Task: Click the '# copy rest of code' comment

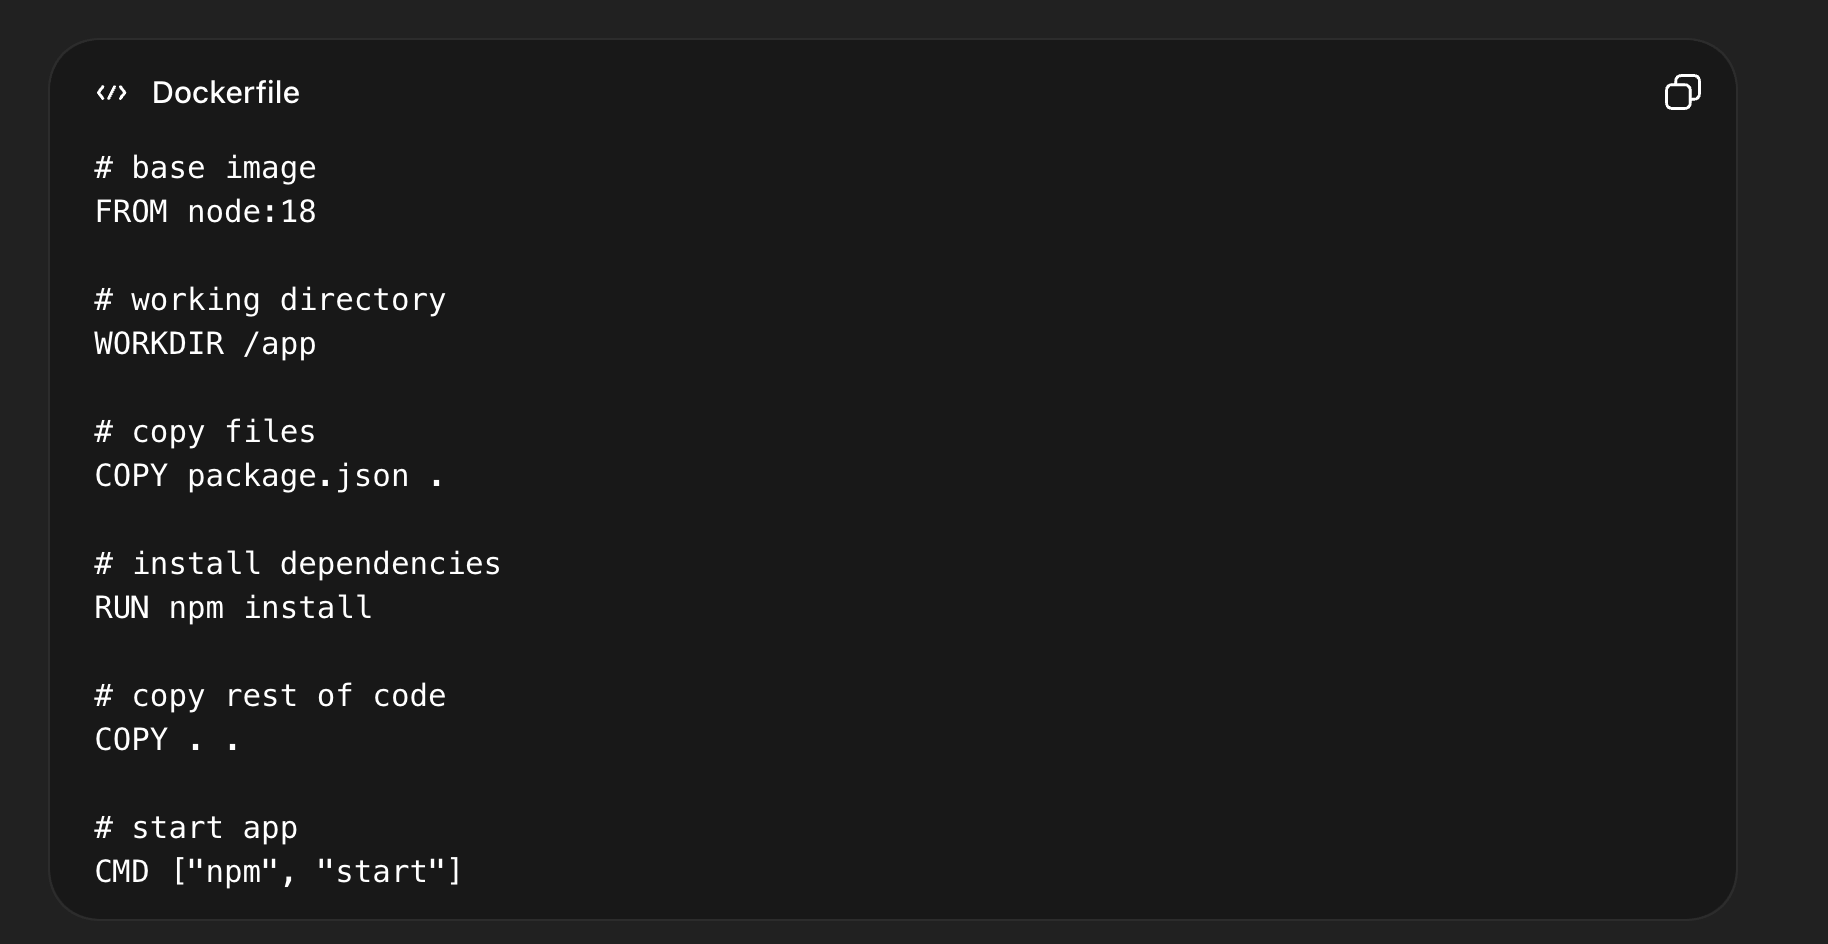Action: [270, 696]
